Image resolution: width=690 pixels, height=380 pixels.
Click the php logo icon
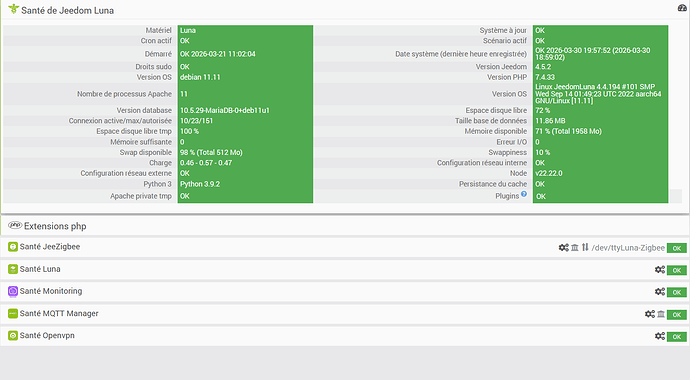(x=15, y=225)
